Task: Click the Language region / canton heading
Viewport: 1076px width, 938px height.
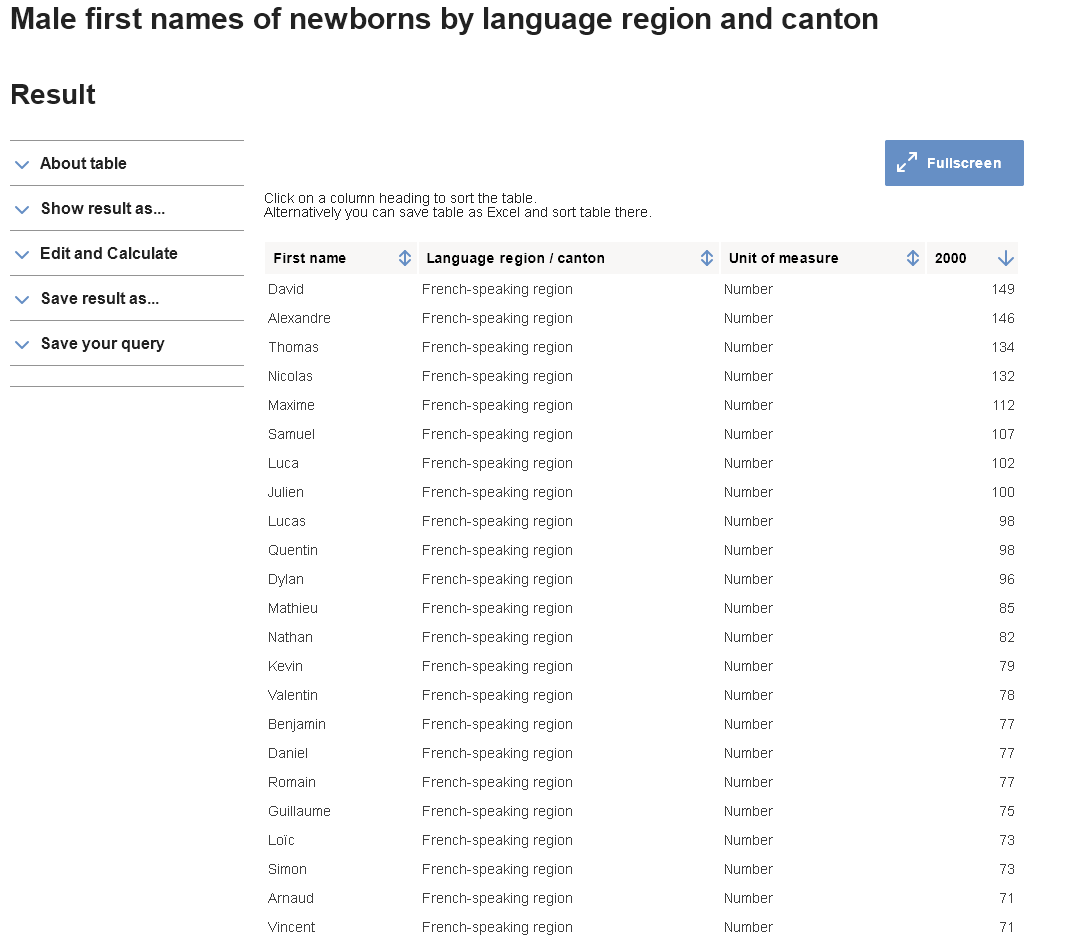Action: [x=515, y=258]
